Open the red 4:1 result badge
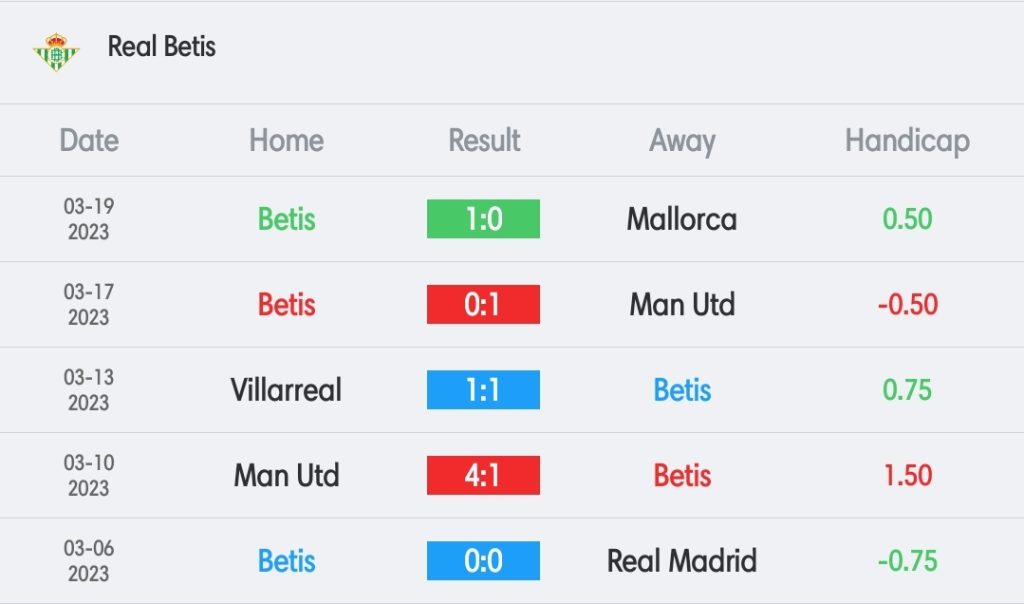 coord(483,475)
